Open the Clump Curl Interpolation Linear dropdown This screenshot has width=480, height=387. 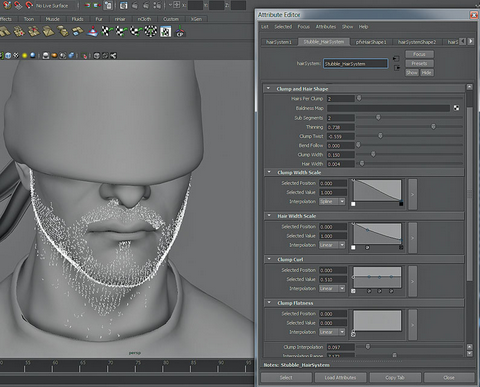332,289
